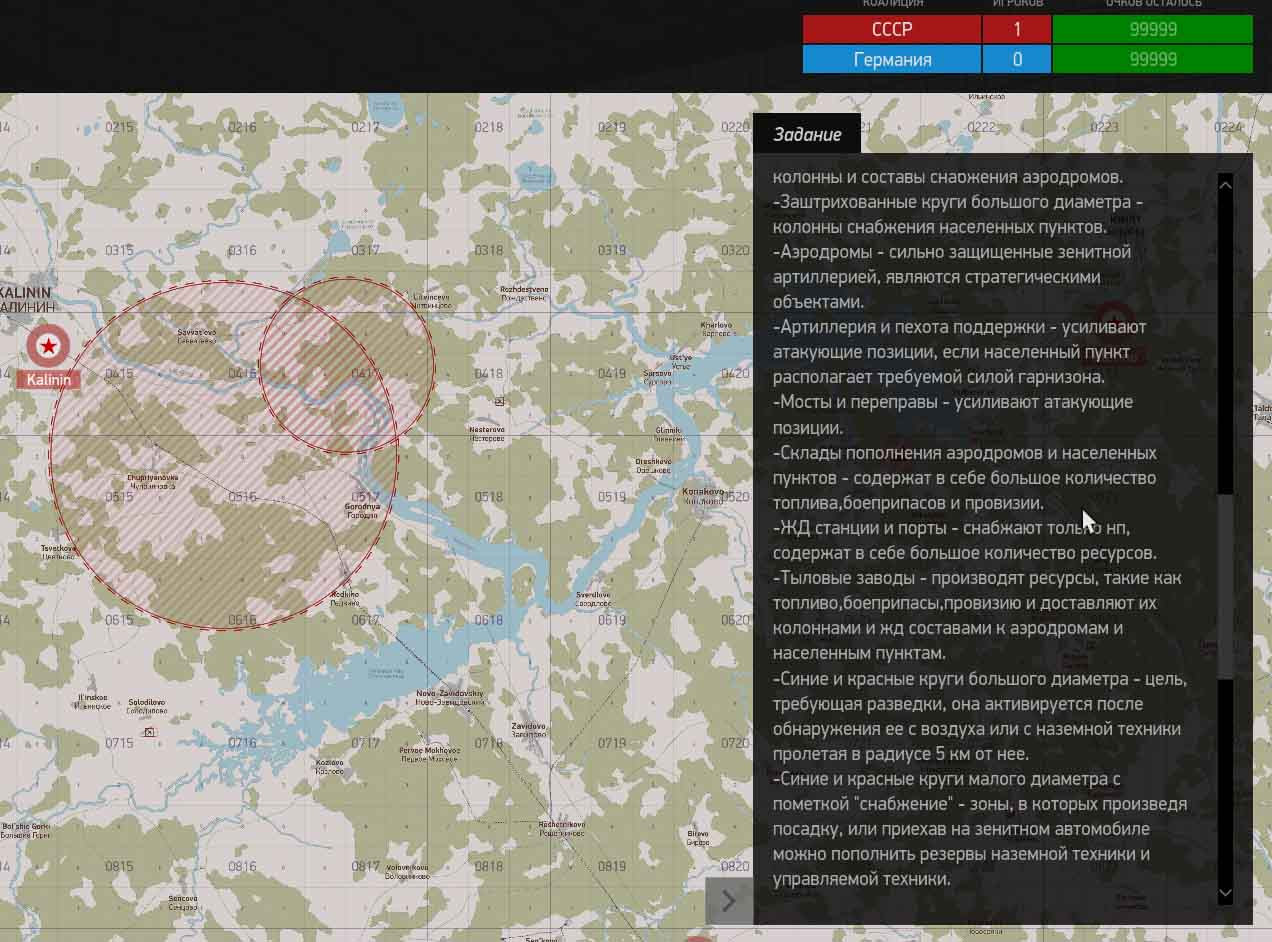Click the 99999 points in Германия row
Viewport: 1272px width, 942px height.
(1153, 60)
